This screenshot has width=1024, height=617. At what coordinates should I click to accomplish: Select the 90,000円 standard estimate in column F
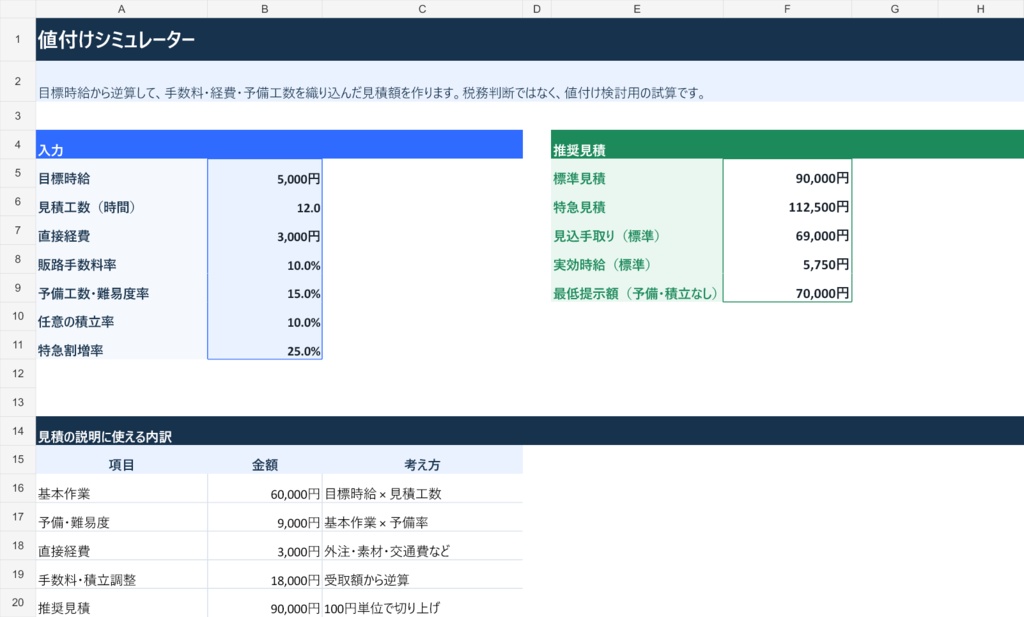click(x=787, y=173)
